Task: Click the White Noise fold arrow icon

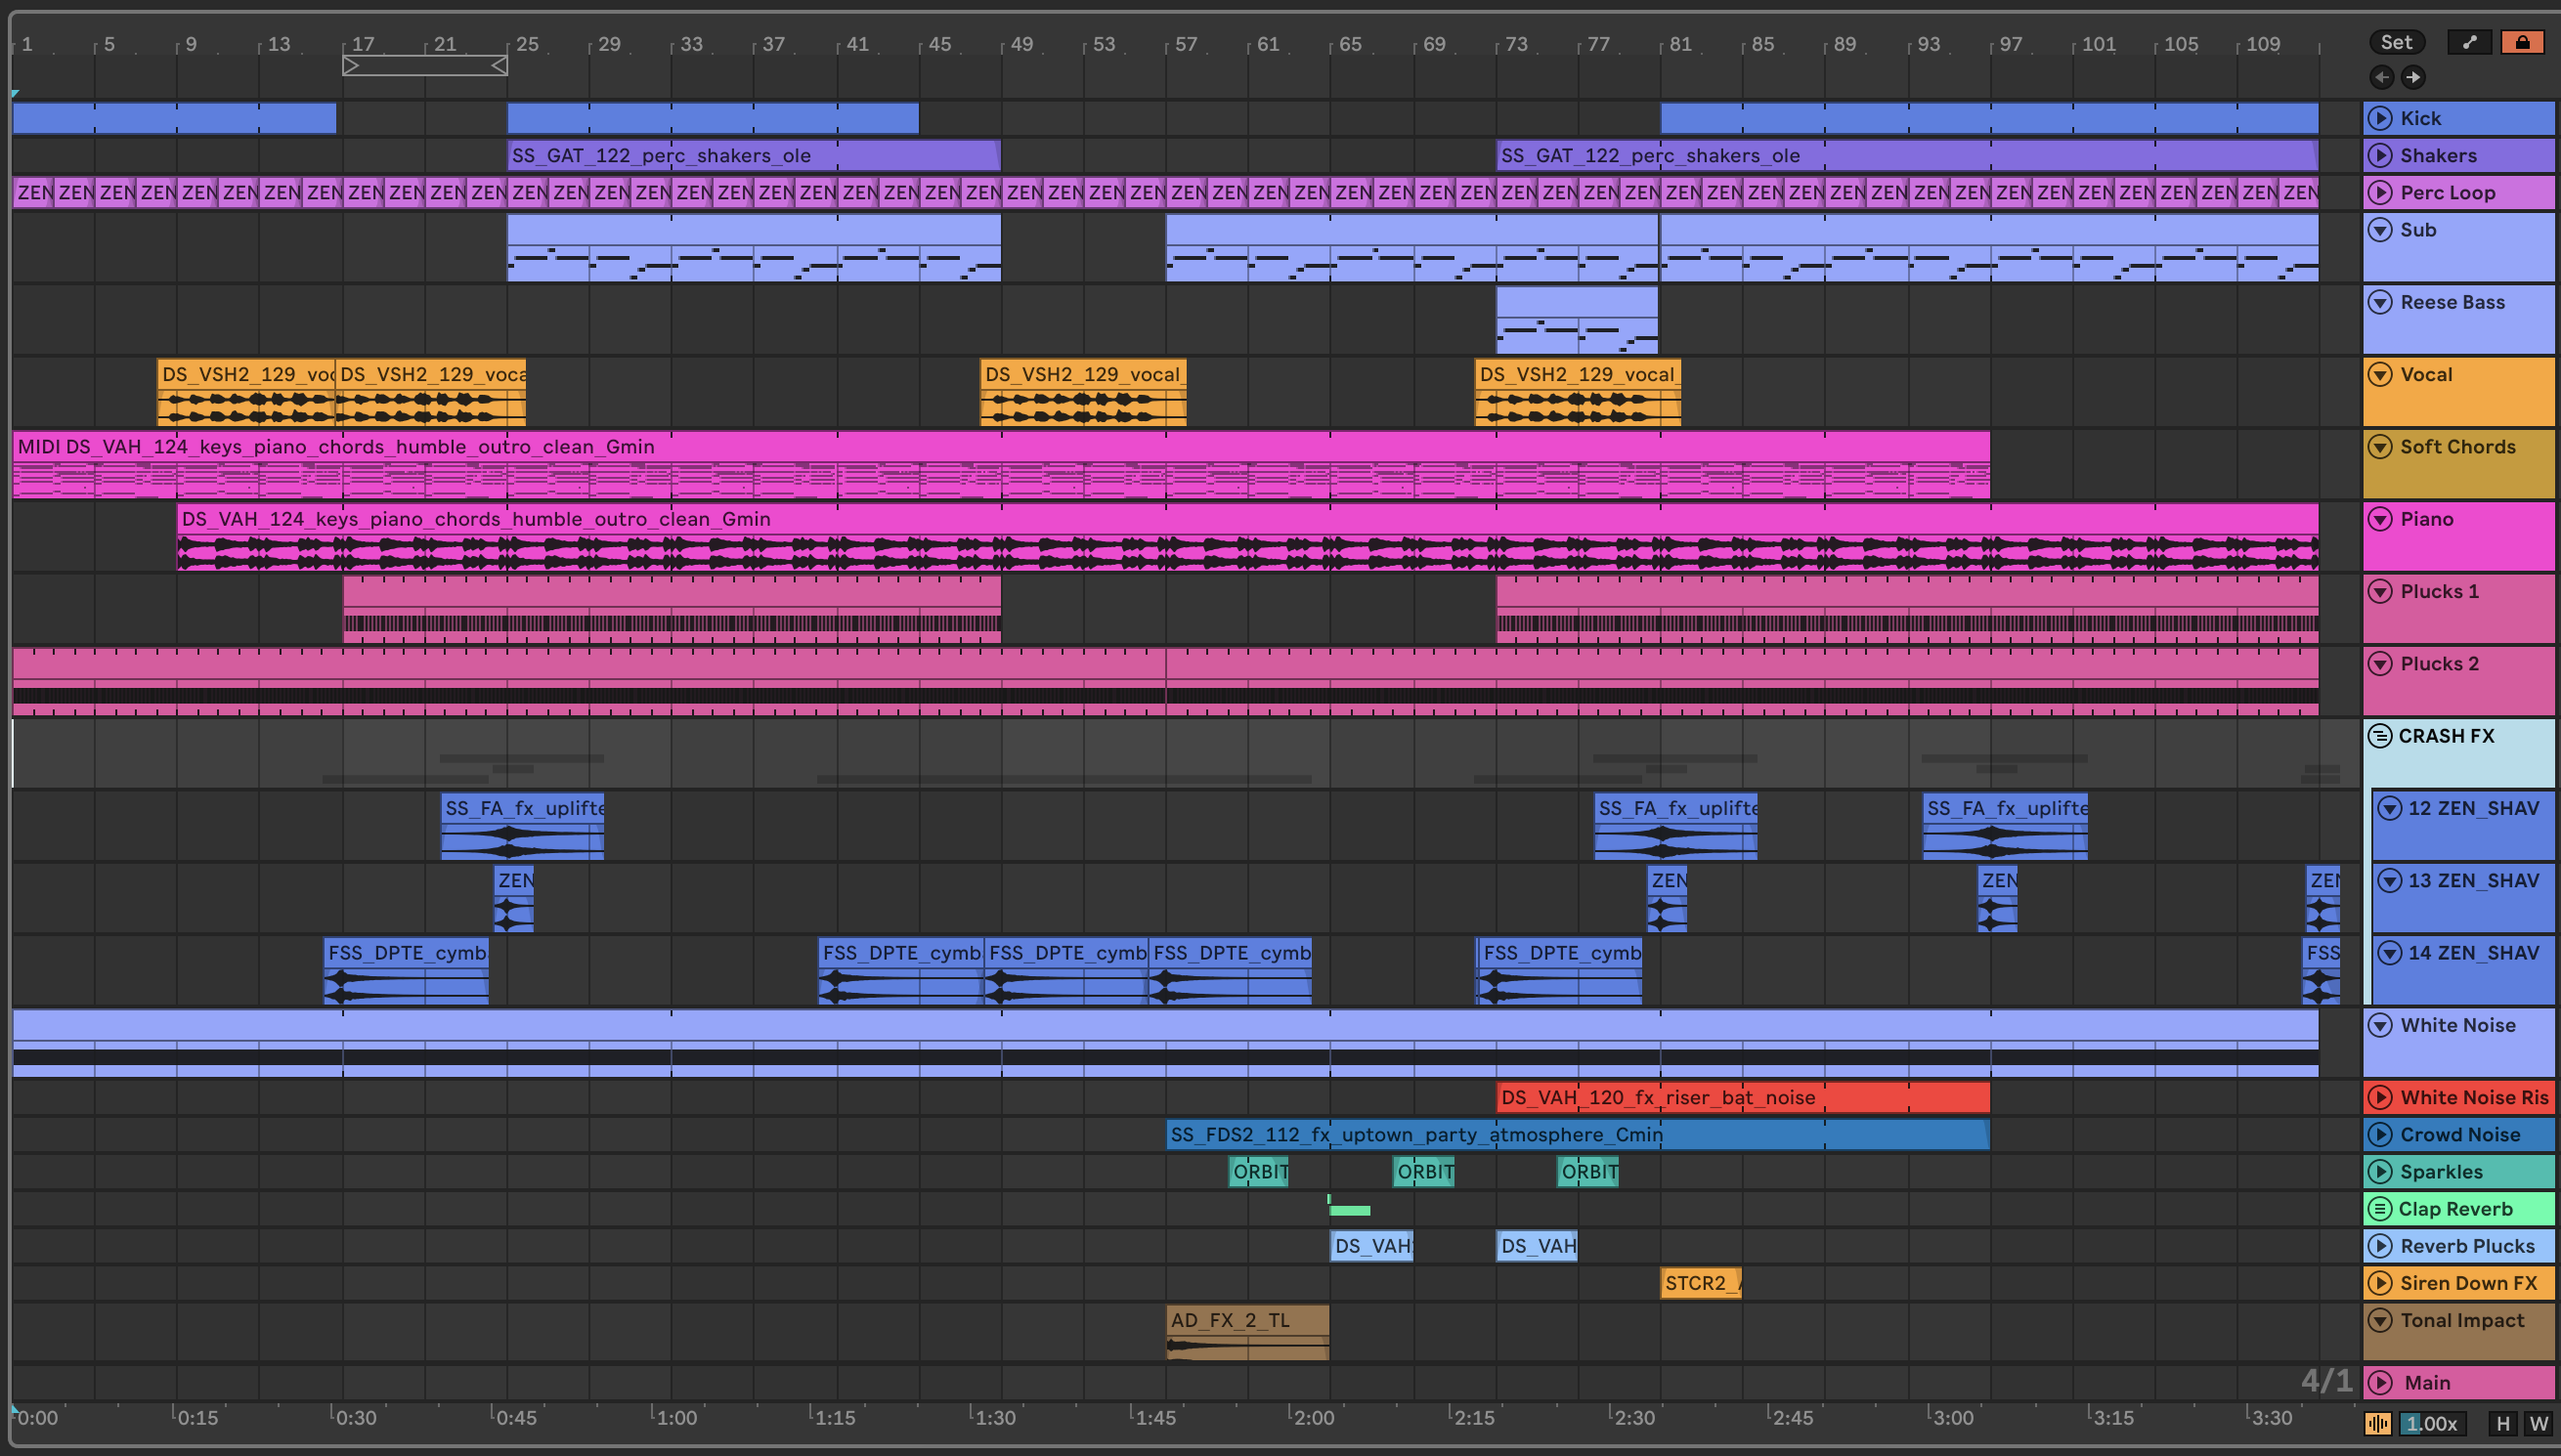Action: pyautogui.click(x=2381, y=1025)
